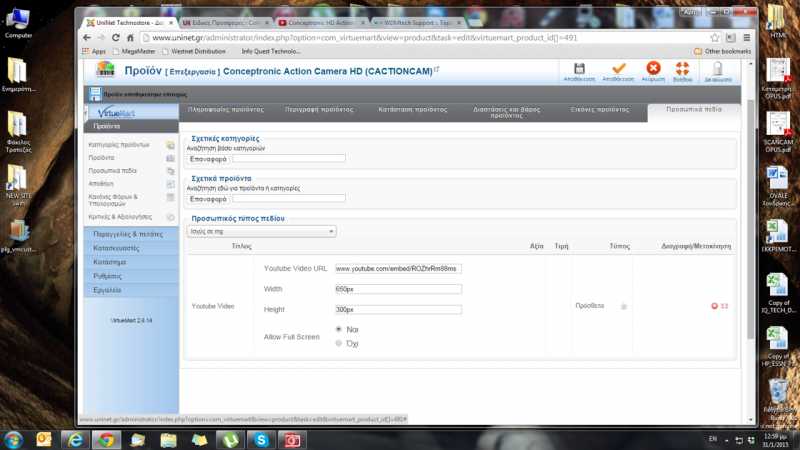The height and width of the screenshot is (450, 800).
Task: Open MegaMaster bookmark
Action: tap(134, 52)
